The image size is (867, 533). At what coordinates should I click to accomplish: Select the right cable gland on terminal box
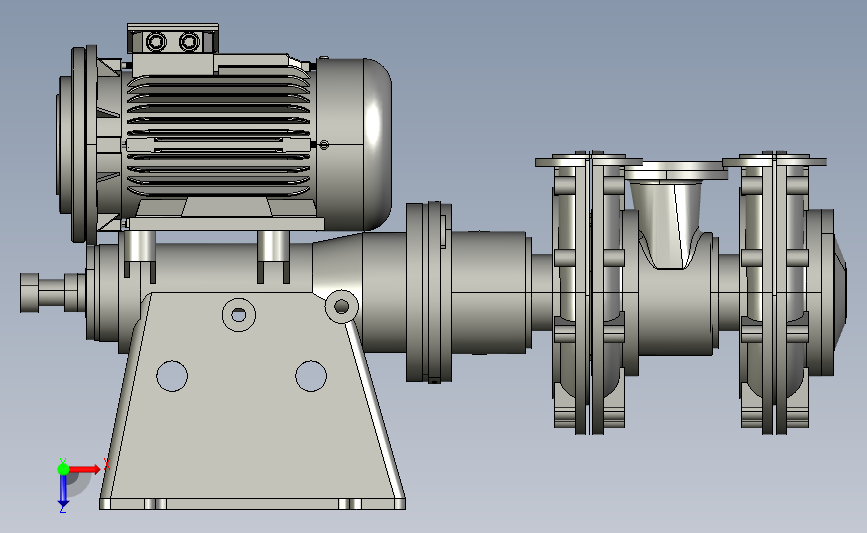click(189, 41)
